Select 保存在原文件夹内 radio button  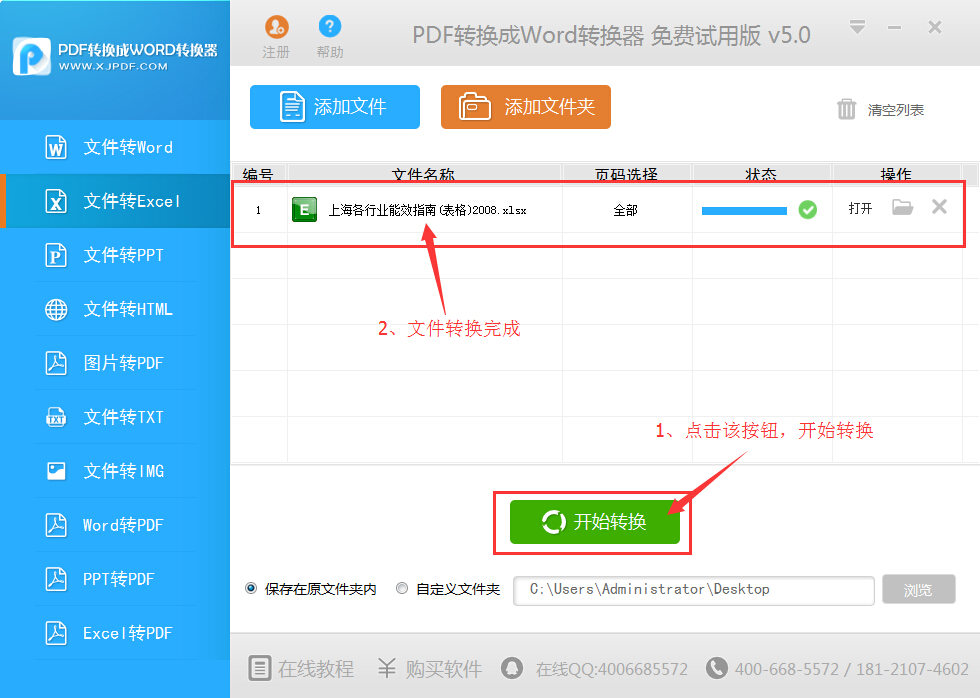point(251,589)
